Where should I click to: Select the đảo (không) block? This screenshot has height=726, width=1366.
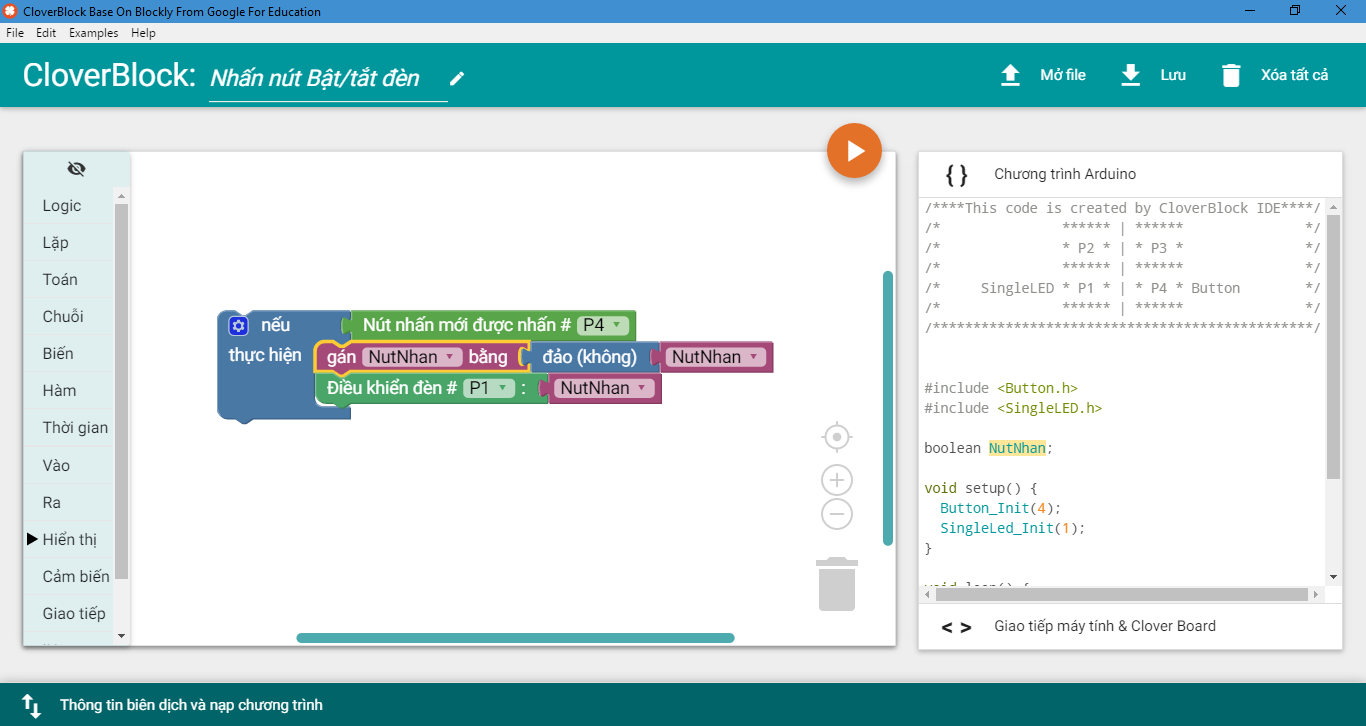[588, 357]
